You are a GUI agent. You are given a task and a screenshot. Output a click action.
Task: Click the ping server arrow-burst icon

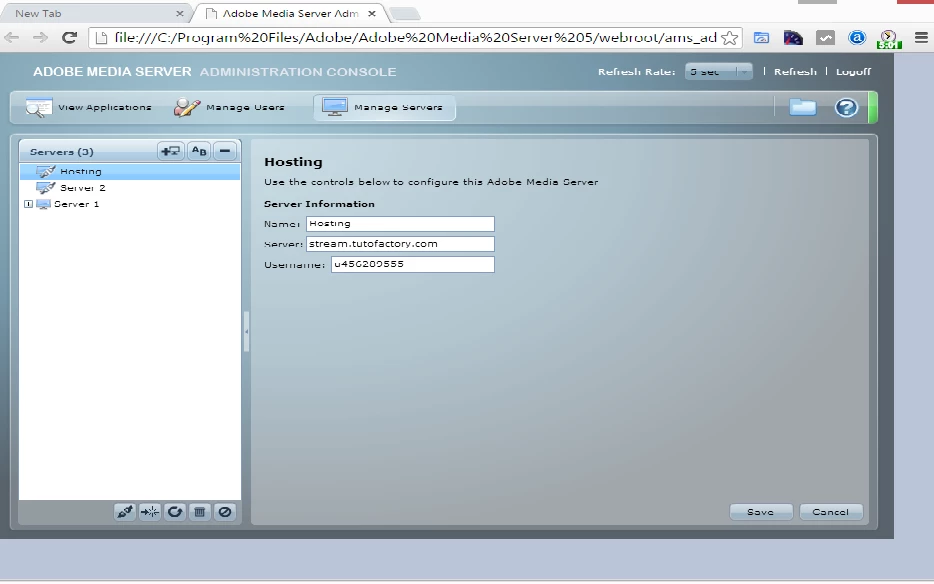[x=150, y=512]
